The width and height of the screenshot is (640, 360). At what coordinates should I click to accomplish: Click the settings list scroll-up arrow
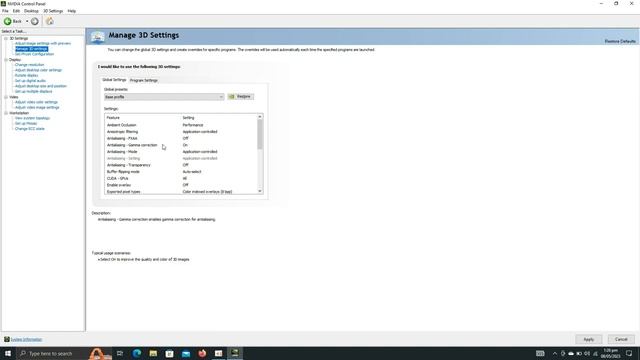[260, 117]
